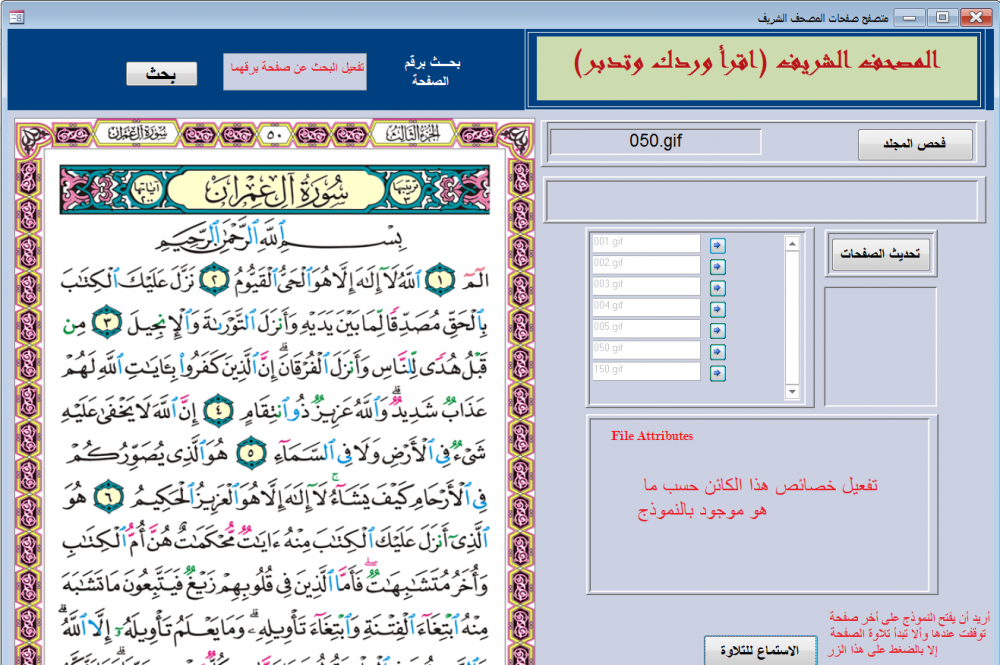Click the application icon in the title bar
1000x665 pixels.
(x=17, y=17)
